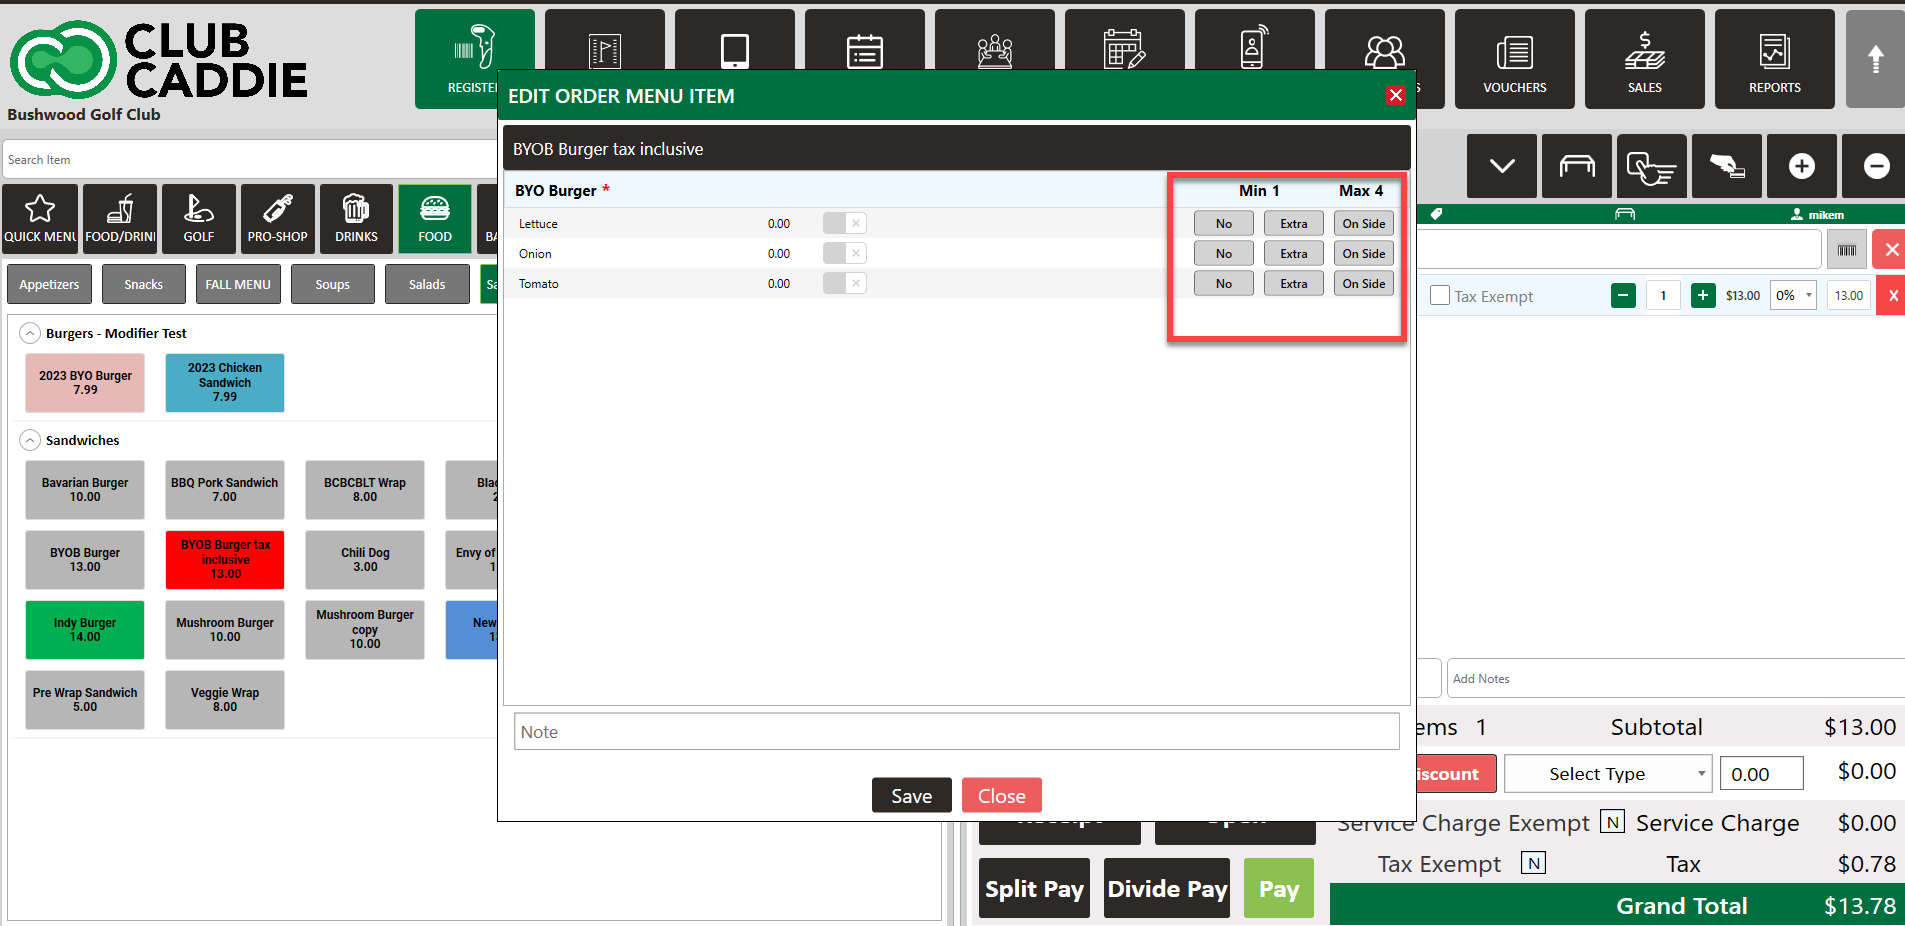Collapse the Burgers - Modifier Test section

pyautogui.click(x=31, y=334)
